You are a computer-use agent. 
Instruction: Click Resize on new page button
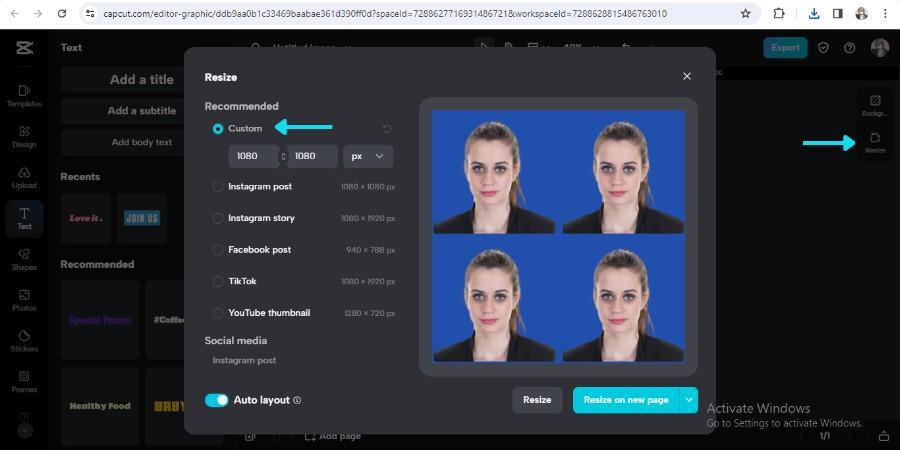(626, 400)
